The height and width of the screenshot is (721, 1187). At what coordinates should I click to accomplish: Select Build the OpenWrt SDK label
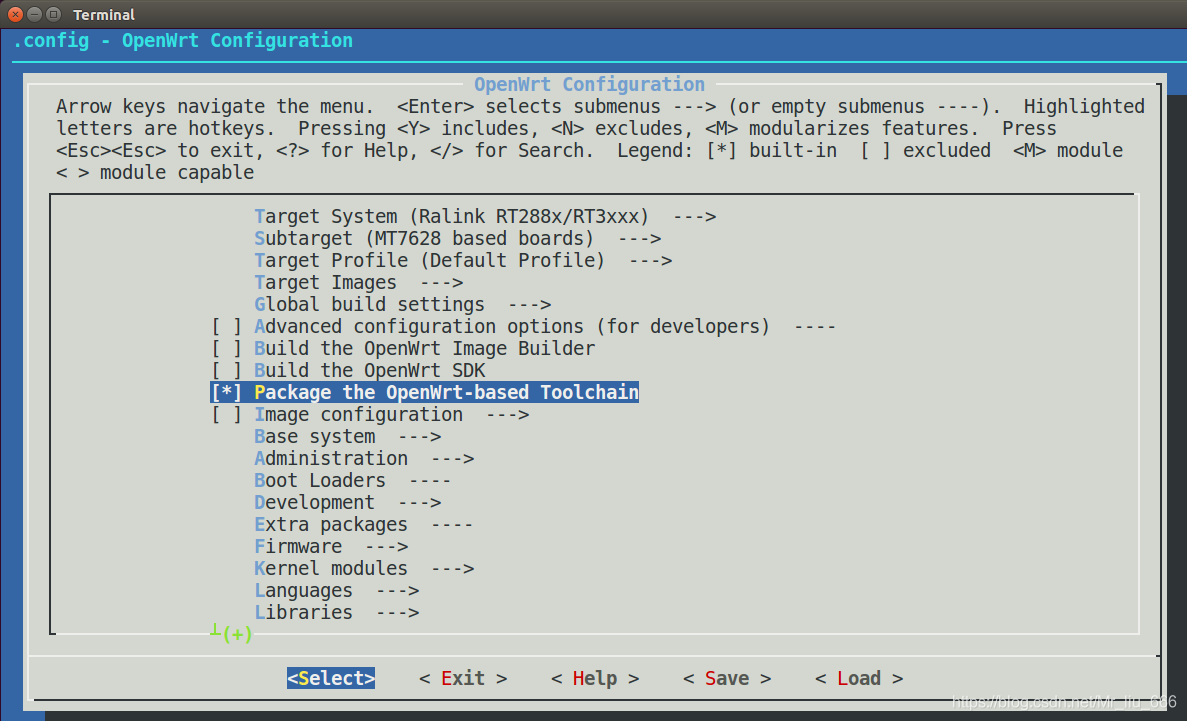369,370
